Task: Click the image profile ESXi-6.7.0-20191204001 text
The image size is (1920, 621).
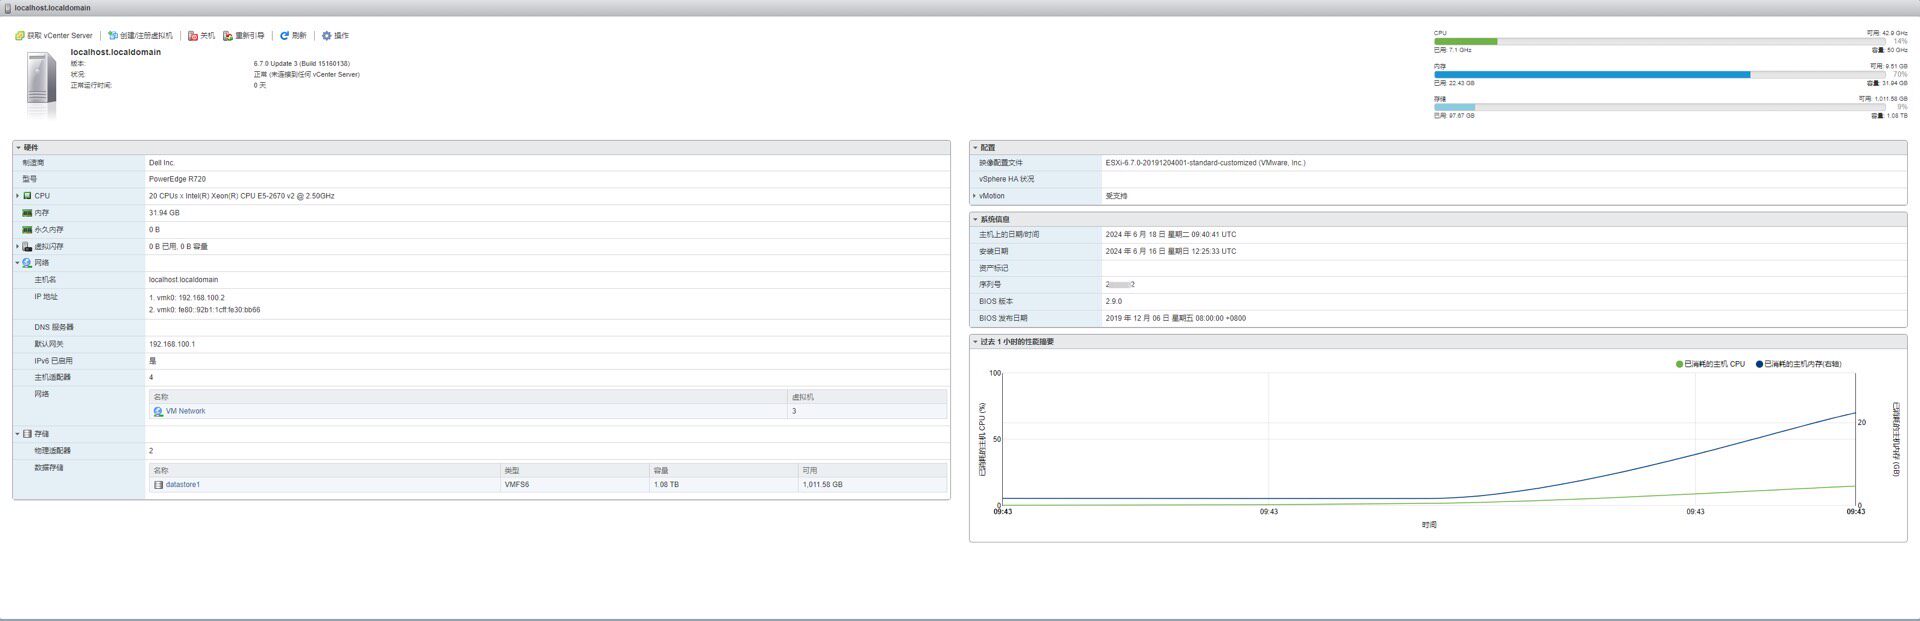Action: [1205, 162]
